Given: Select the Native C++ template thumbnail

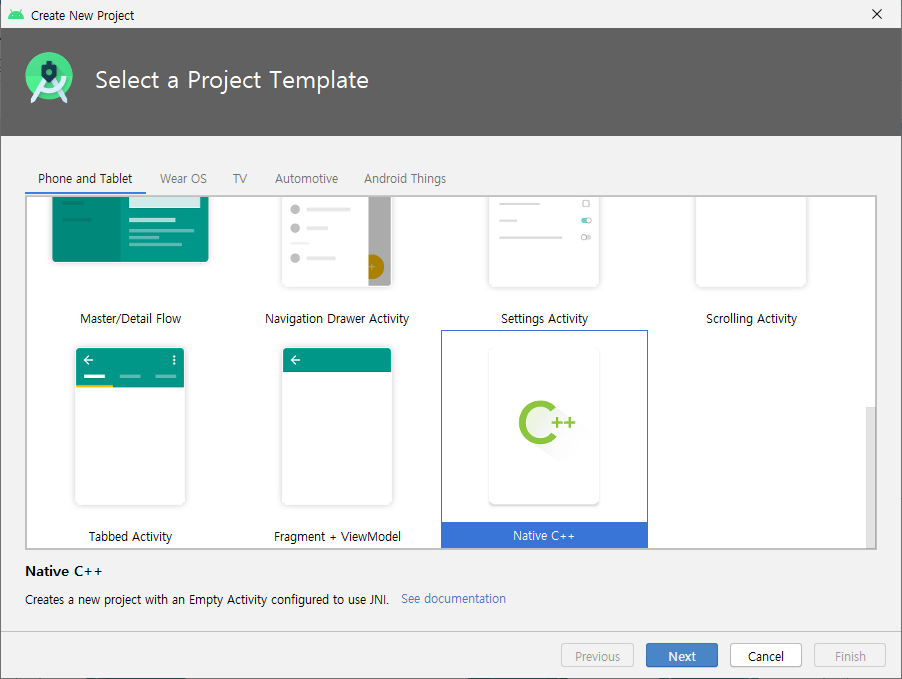Looking at the screenshot, I should tap(544, 426).
